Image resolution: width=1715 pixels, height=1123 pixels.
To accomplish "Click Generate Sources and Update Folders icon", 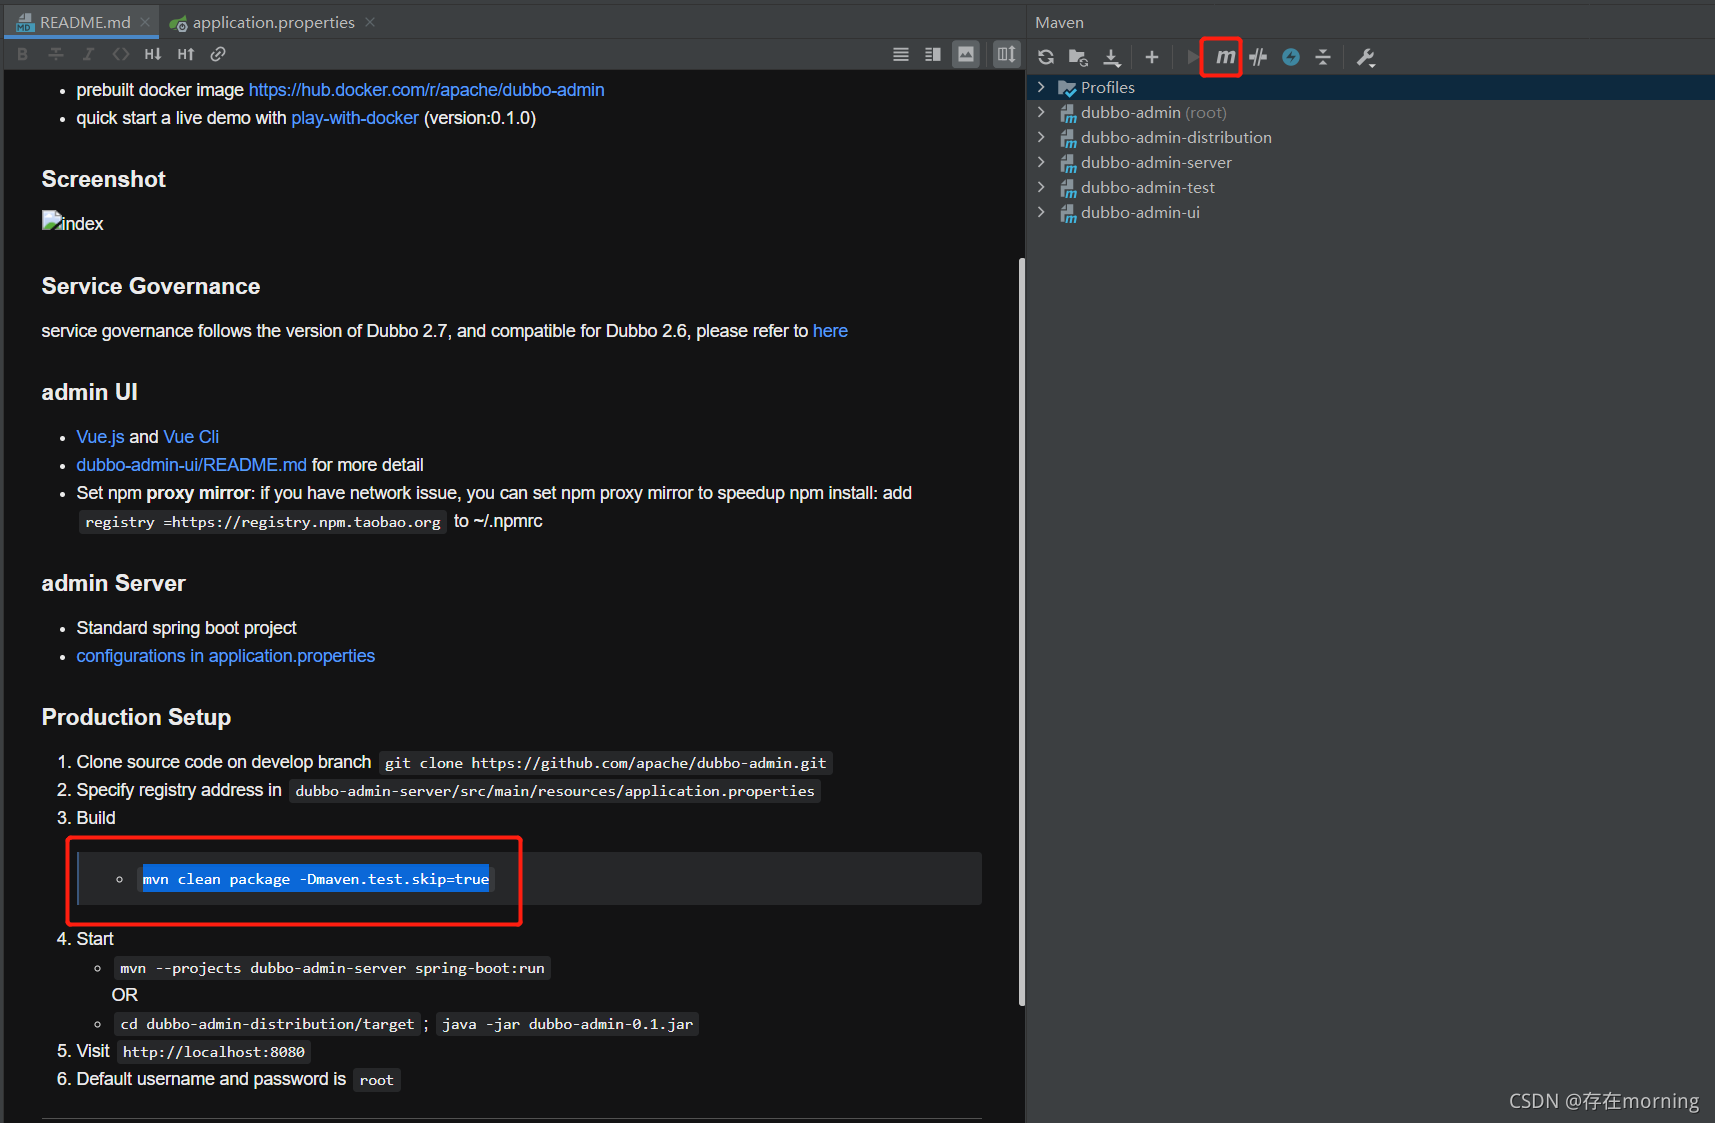I will coord(1078,57).
